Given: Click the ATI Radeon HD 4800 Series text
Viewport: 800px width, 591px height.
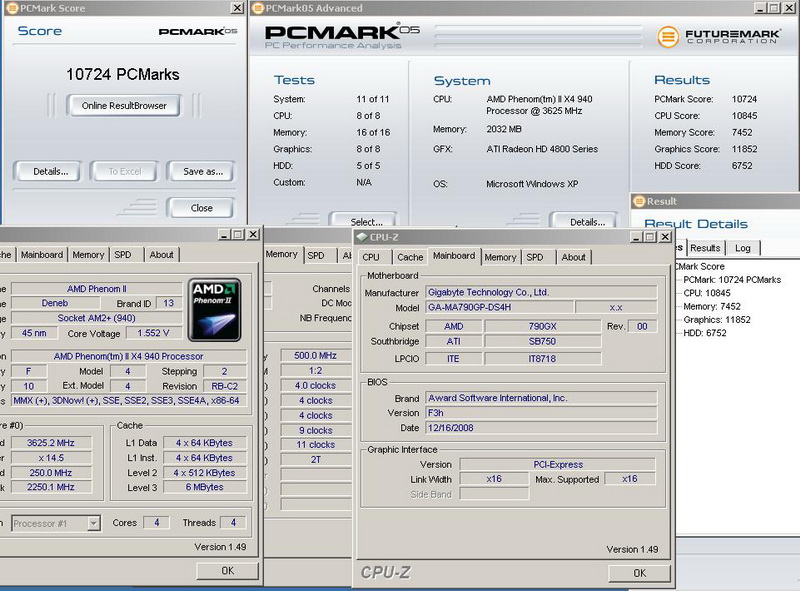Looking at the screenshot, I should point(542,149).
